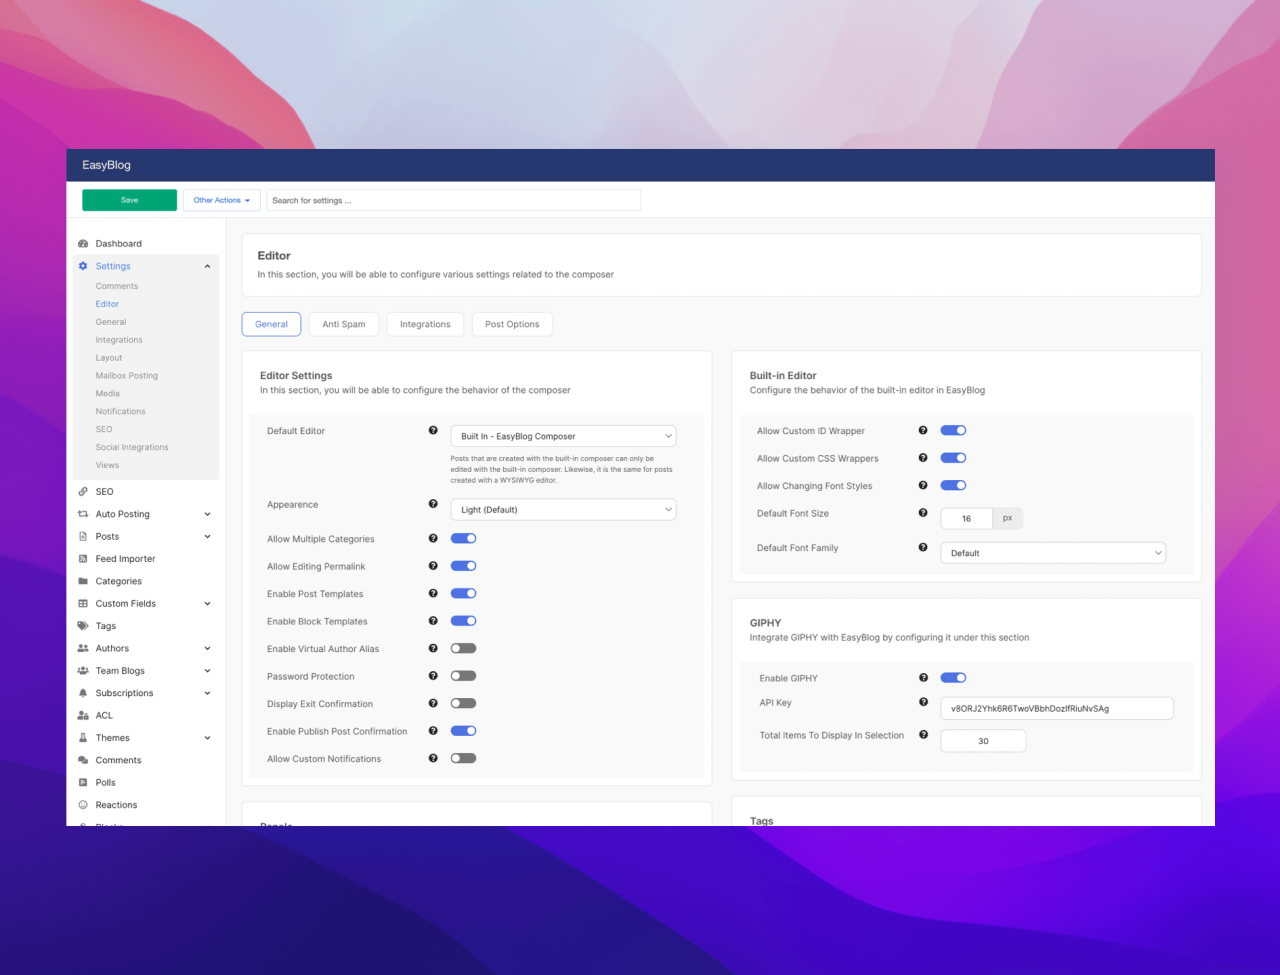Click the Dashboard icon in sidebar
The width and height of the screenshot is (1280, 975).
[83, 244]
